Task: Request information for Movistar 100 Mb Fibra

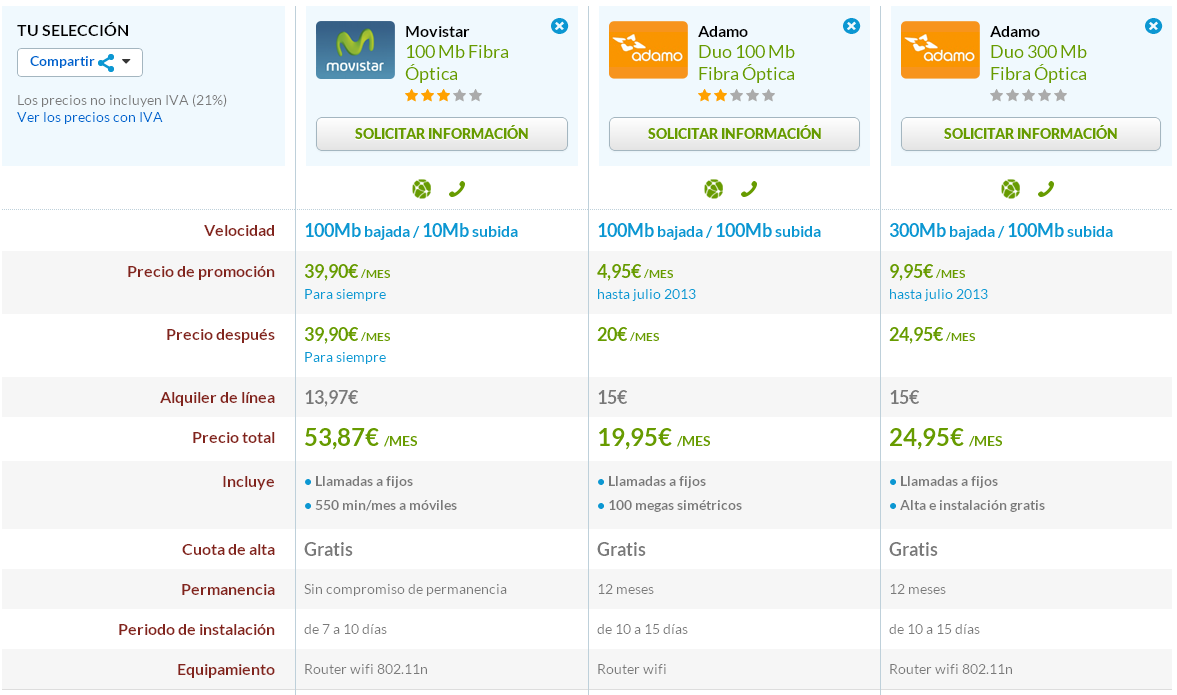Action: [441, 134]
